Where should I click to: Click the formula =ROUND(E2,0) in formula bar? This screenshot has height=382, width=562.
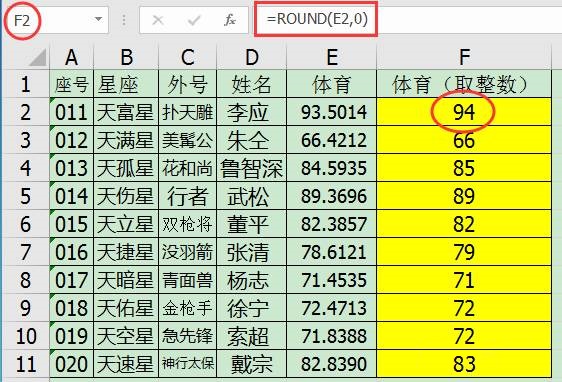pos(317,19)
